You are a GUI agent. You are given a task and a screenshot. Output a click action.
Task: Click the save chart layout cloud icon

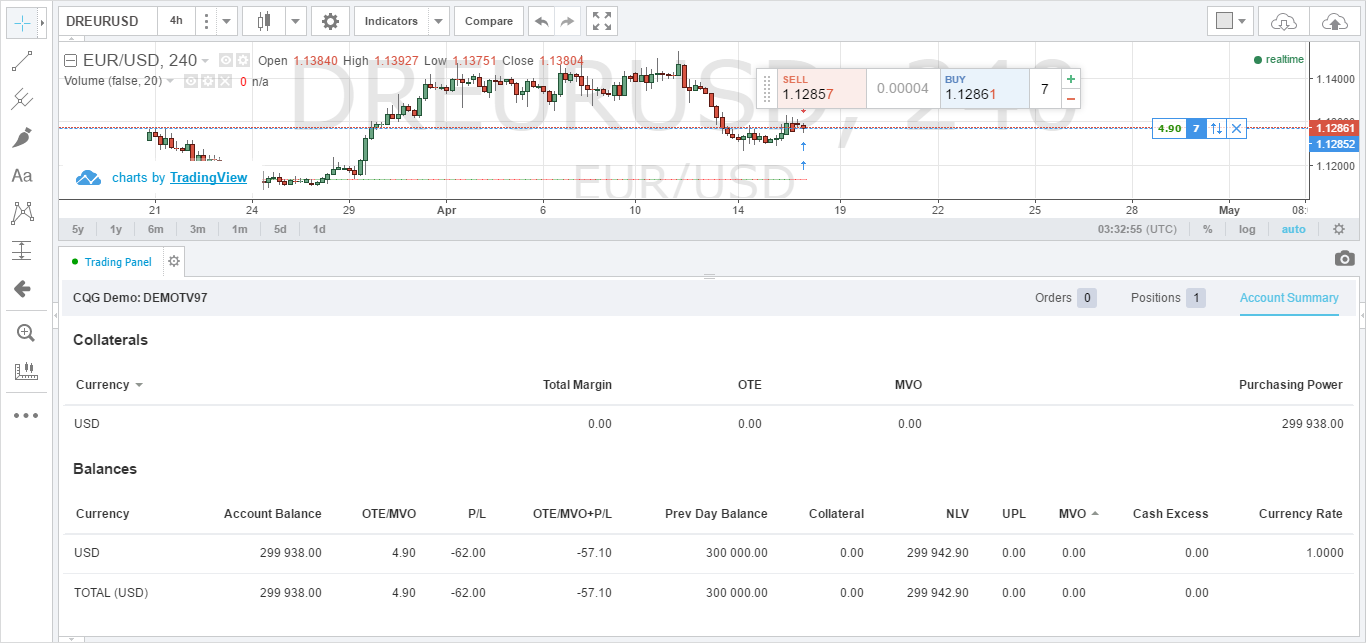tap(1334, 20)
